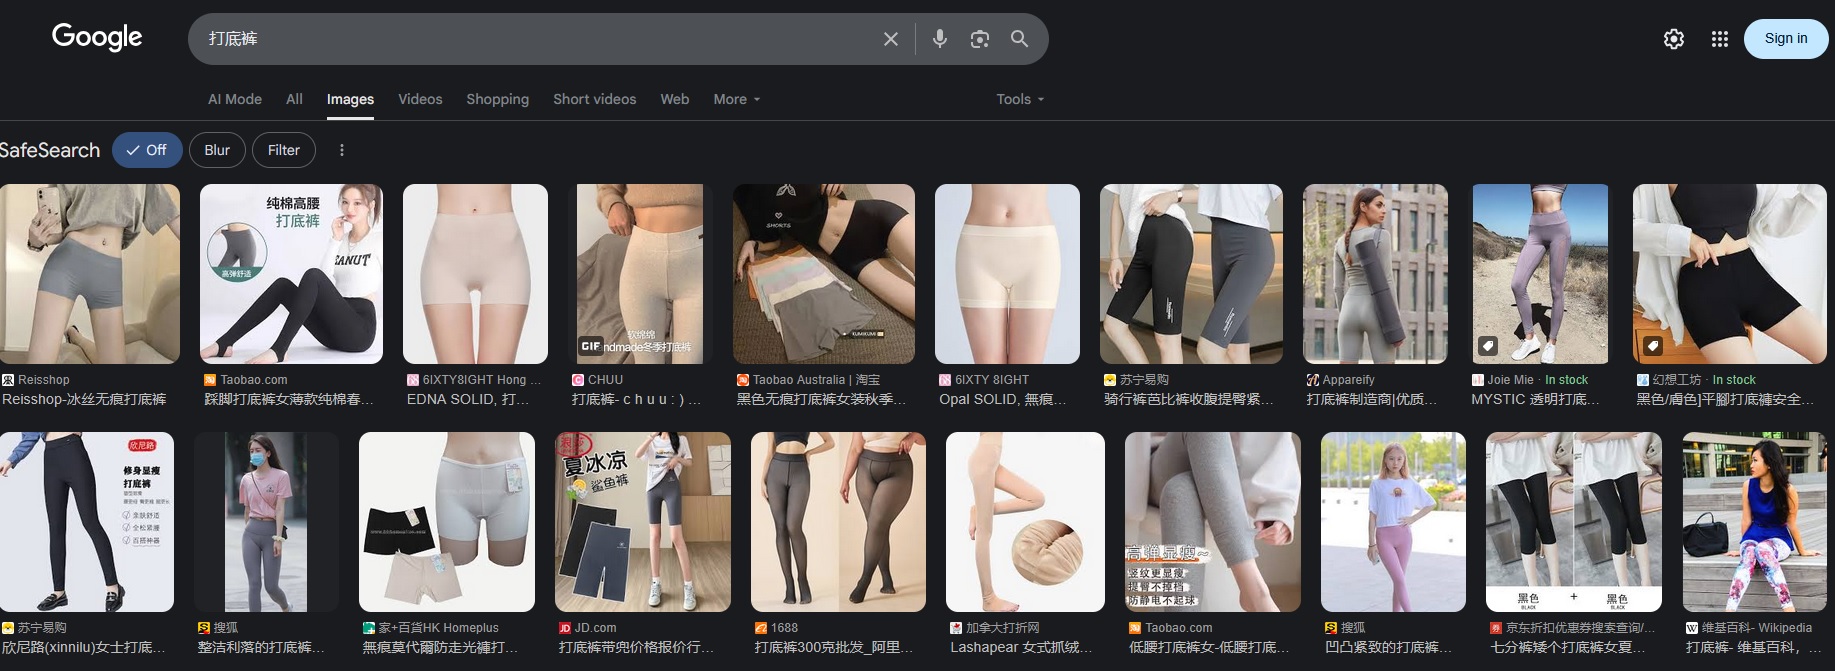This screenshot has height=671, width=1835.
Task: Set SafeSearch to Blur
Action: 217,150
